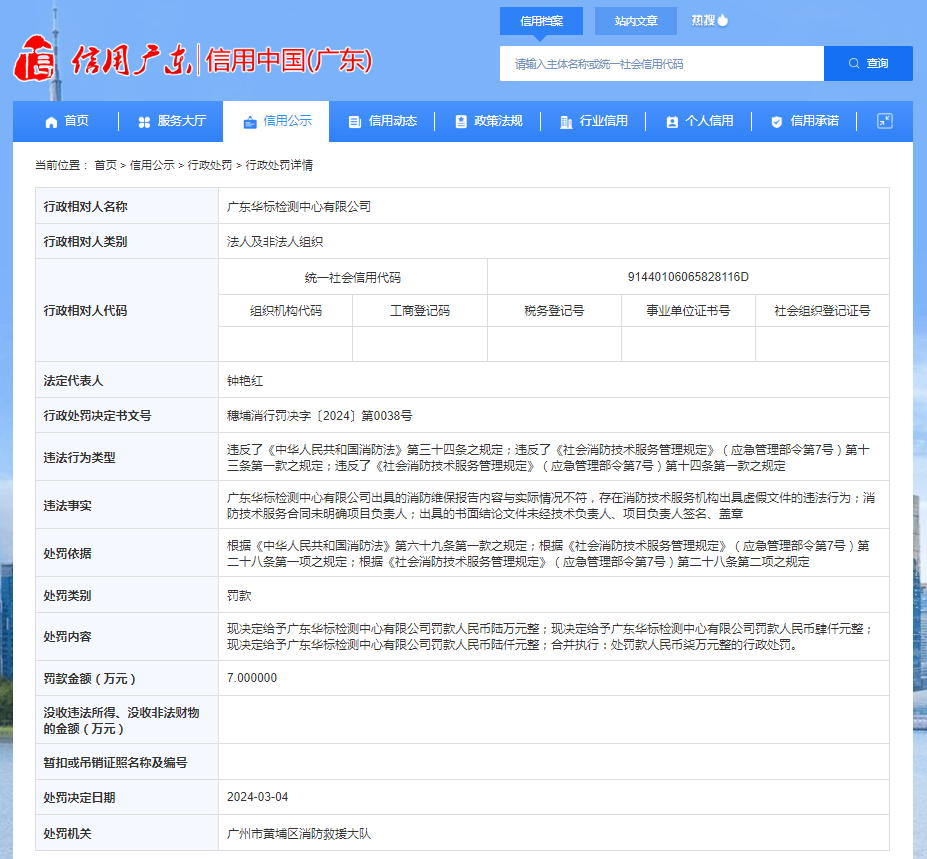The image size is (927, 859).
Task: Click the 服务大厅 grid icon
Action: [144, 122]
